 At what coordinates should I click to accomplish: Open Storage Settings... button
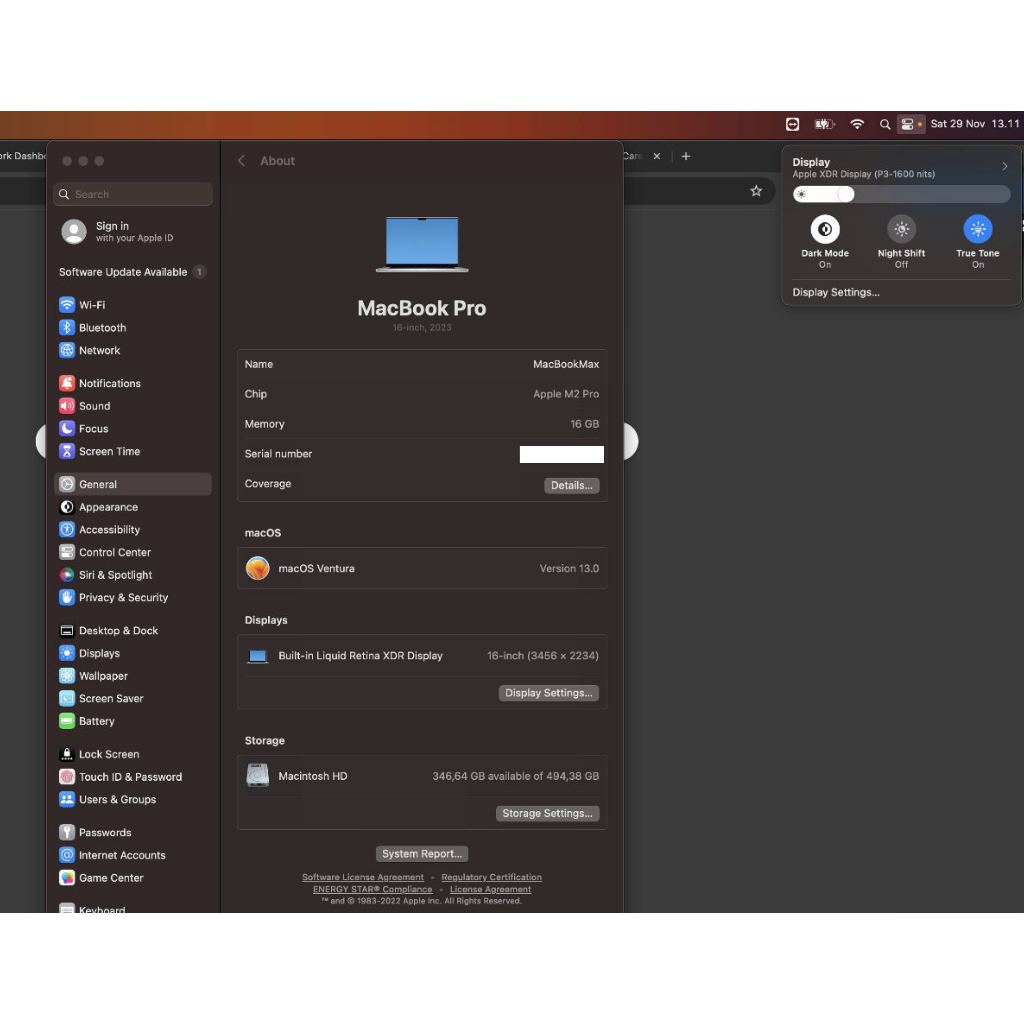tap(547, 814)
